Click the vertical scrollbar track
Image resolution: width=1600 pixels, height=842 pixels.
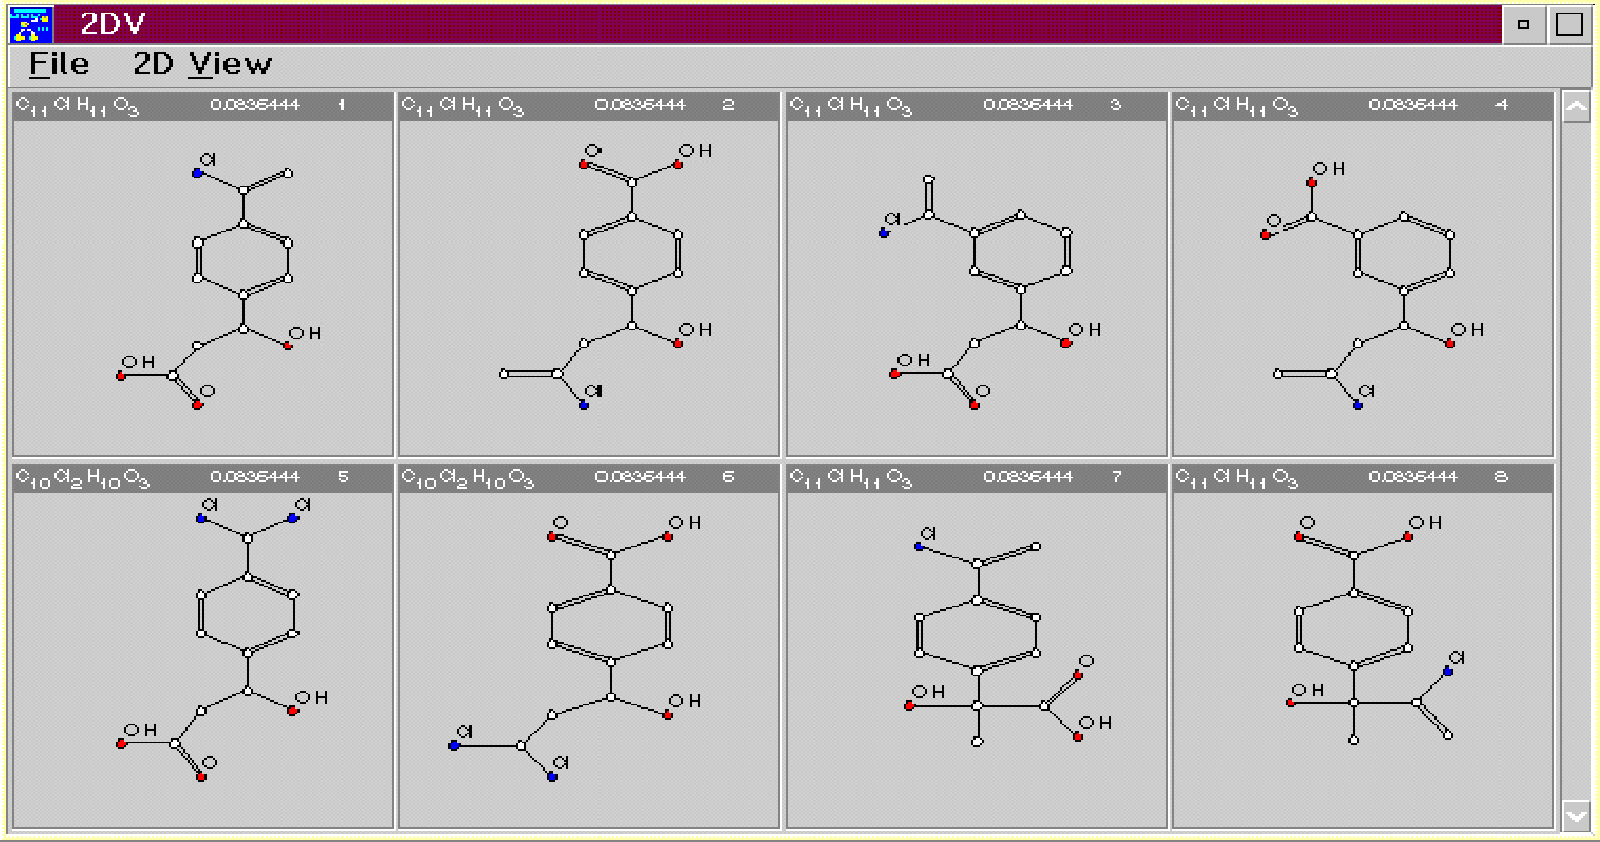(1576, 460)
